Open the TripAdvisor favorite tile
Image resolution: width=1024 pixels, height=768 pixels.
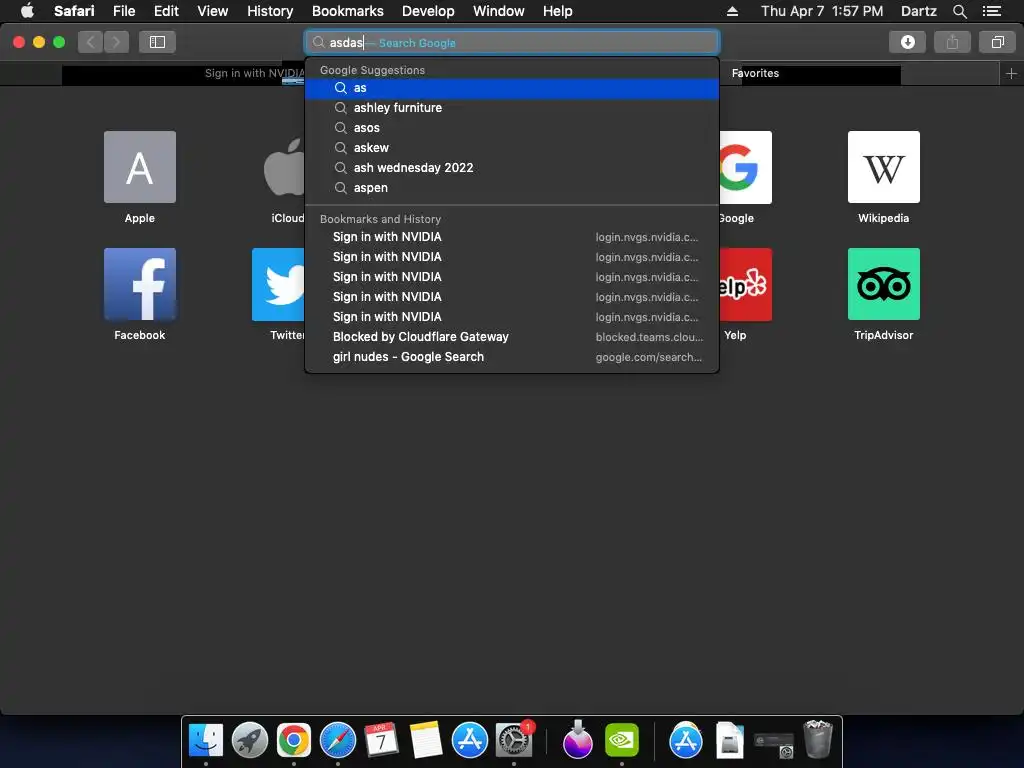[x=884, y=284]
